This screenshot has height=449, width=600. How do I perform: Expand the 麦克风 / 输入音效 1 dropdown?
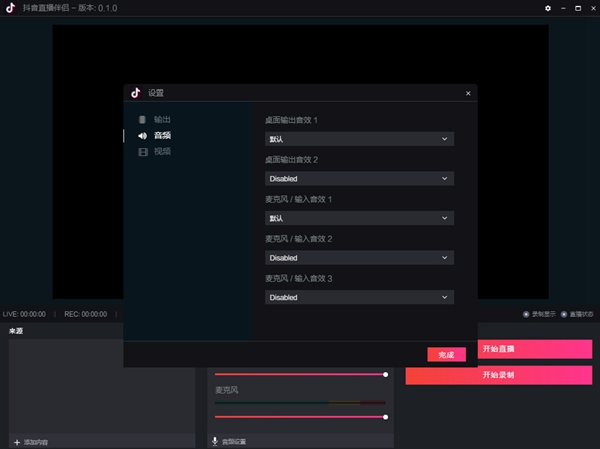[x=359, y=218]
